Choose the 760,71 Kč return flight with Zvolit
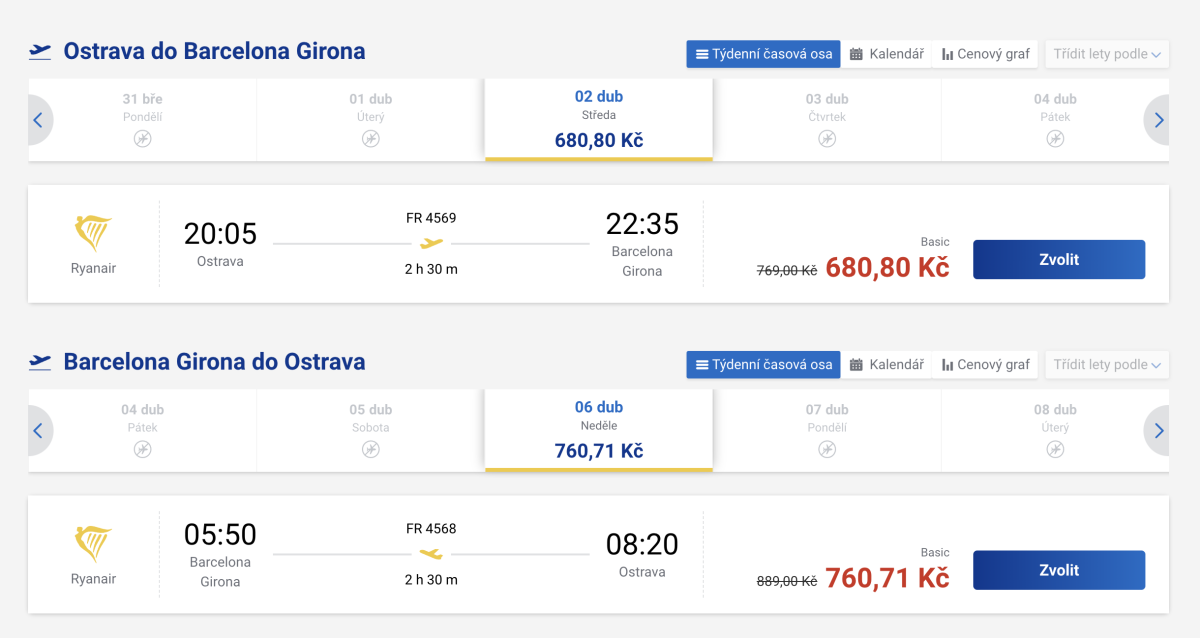Image resolution: width=1200 pixels, height=638 pixels. pyautogui.click(x=1058, y=570)
